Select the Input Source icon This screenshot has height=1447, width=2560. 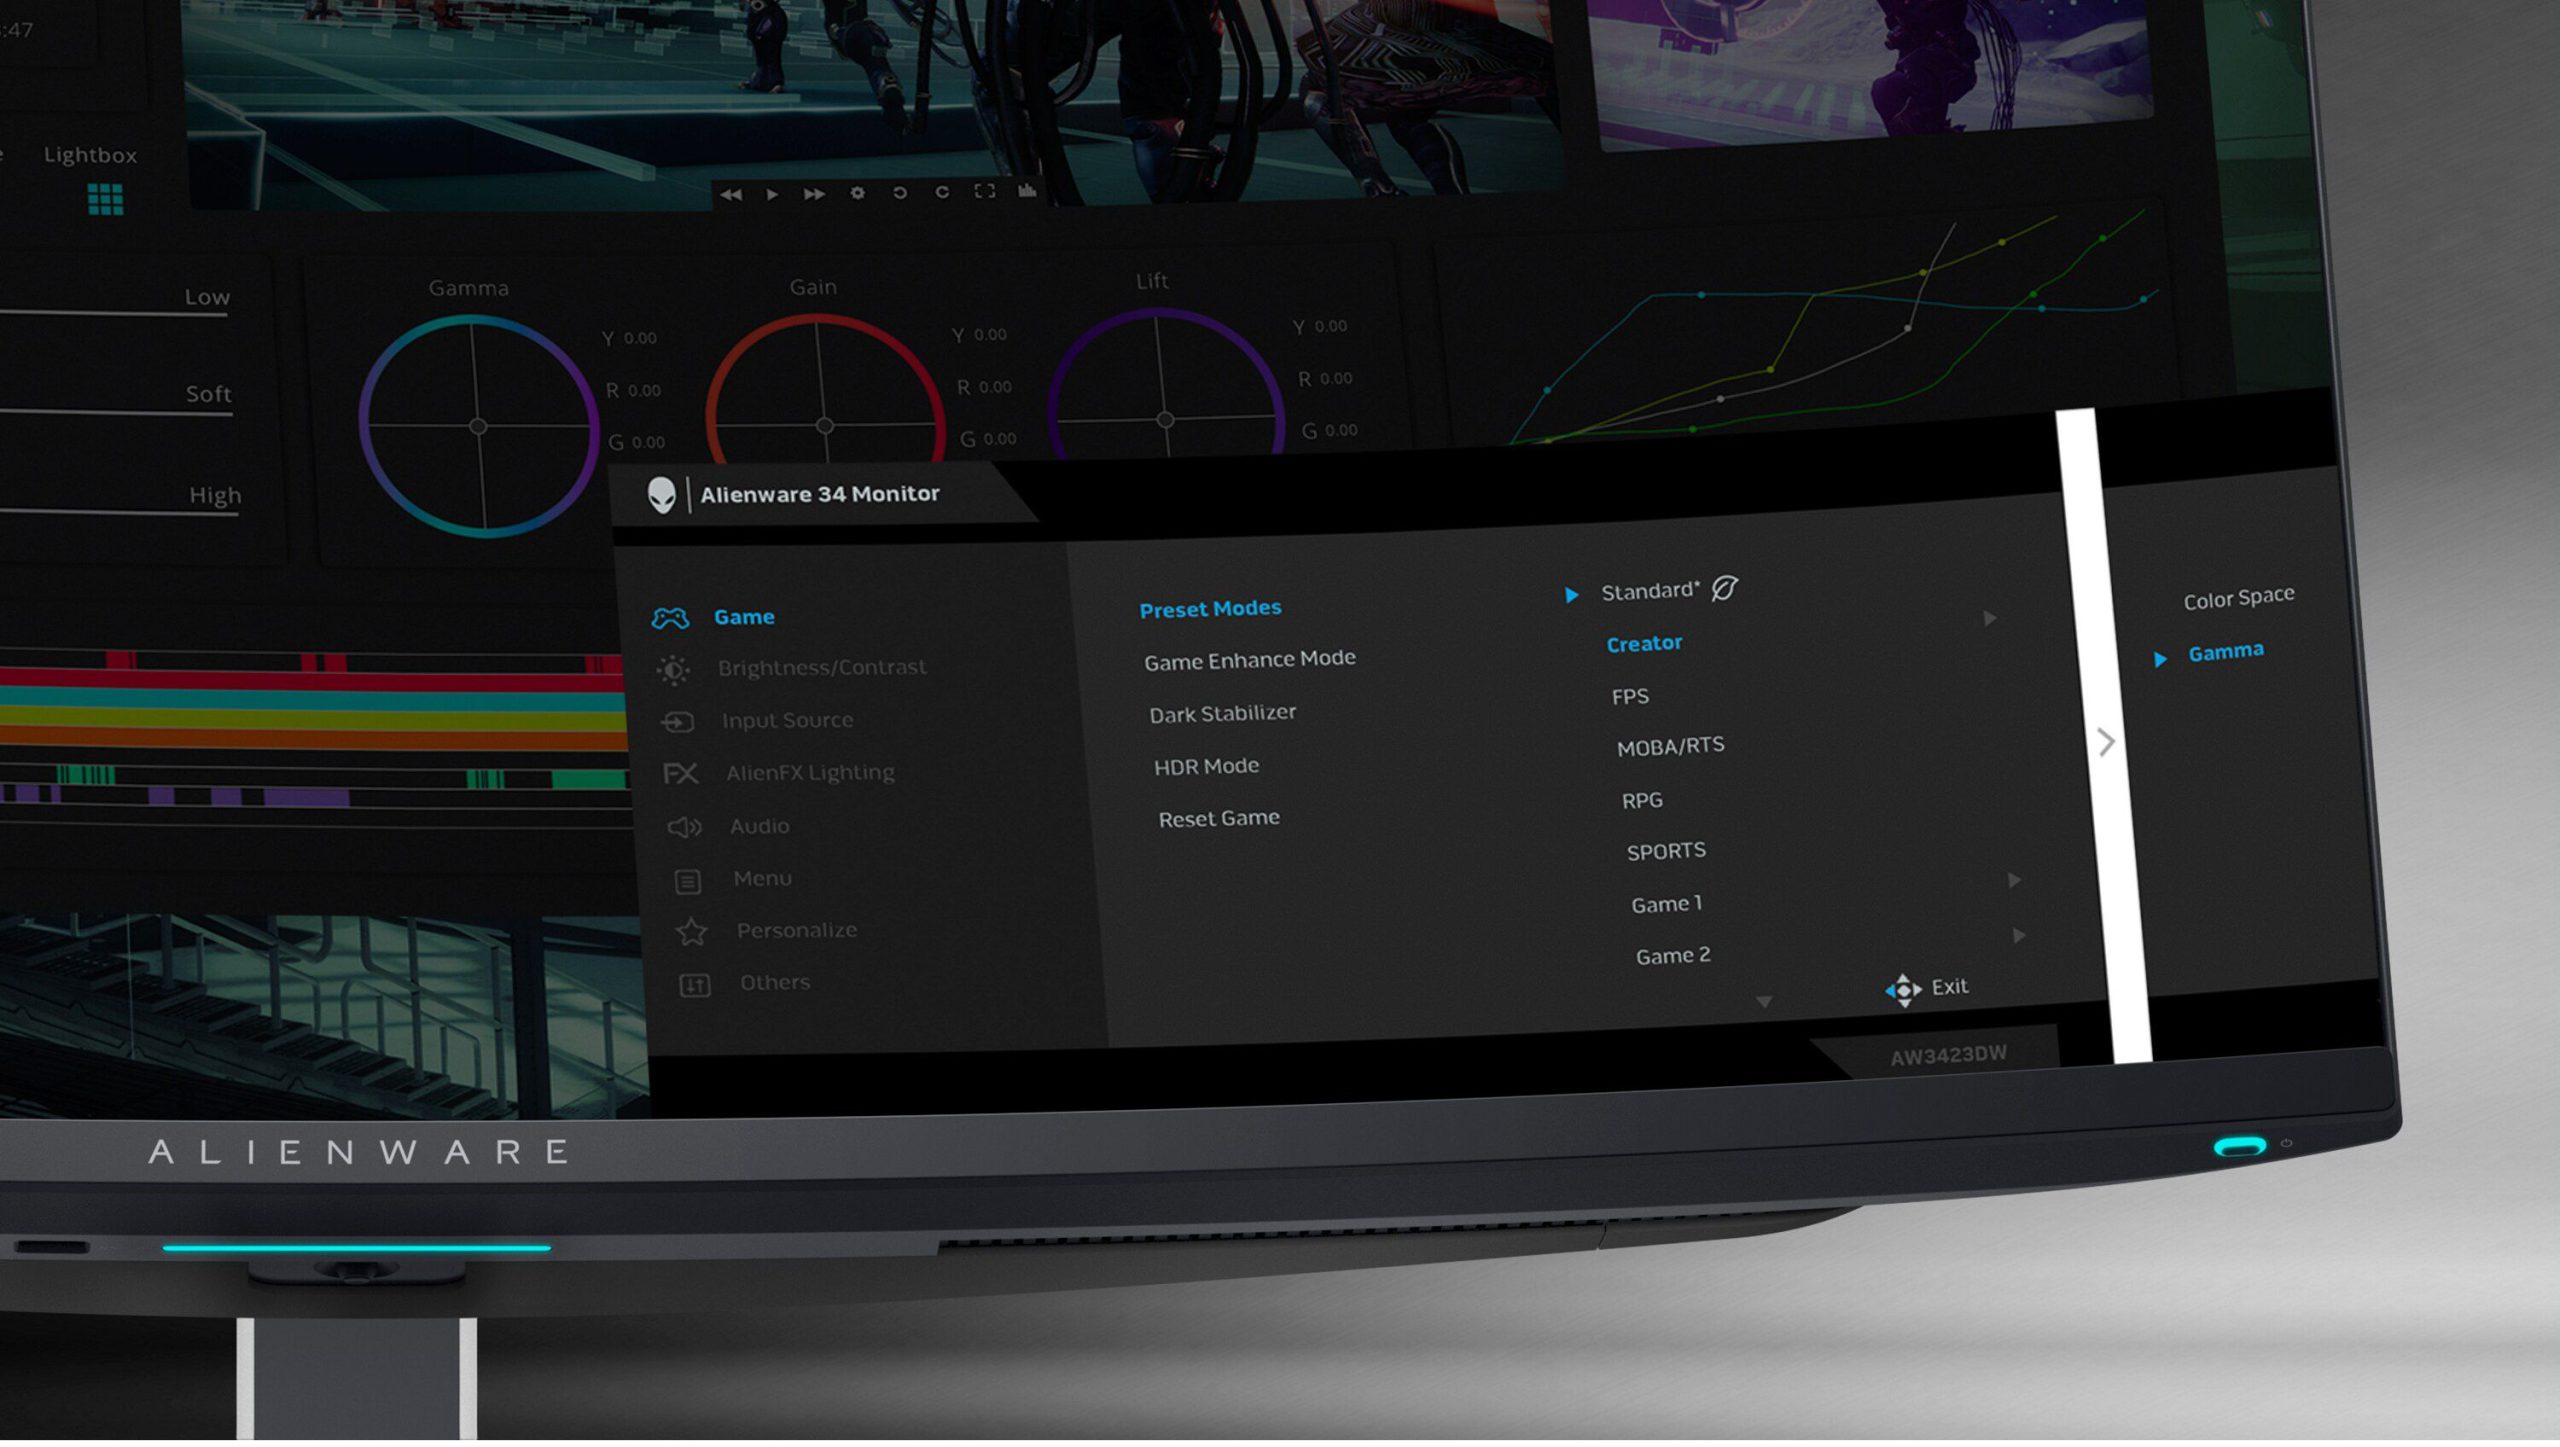(x=684, y=719)
